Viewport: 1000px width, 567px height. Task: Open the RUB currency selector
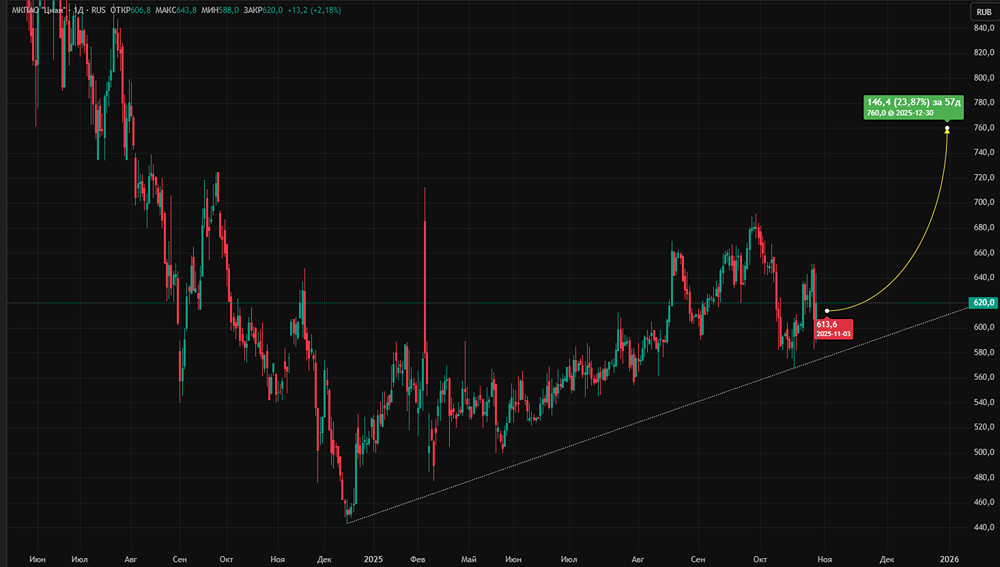point(983,12)
